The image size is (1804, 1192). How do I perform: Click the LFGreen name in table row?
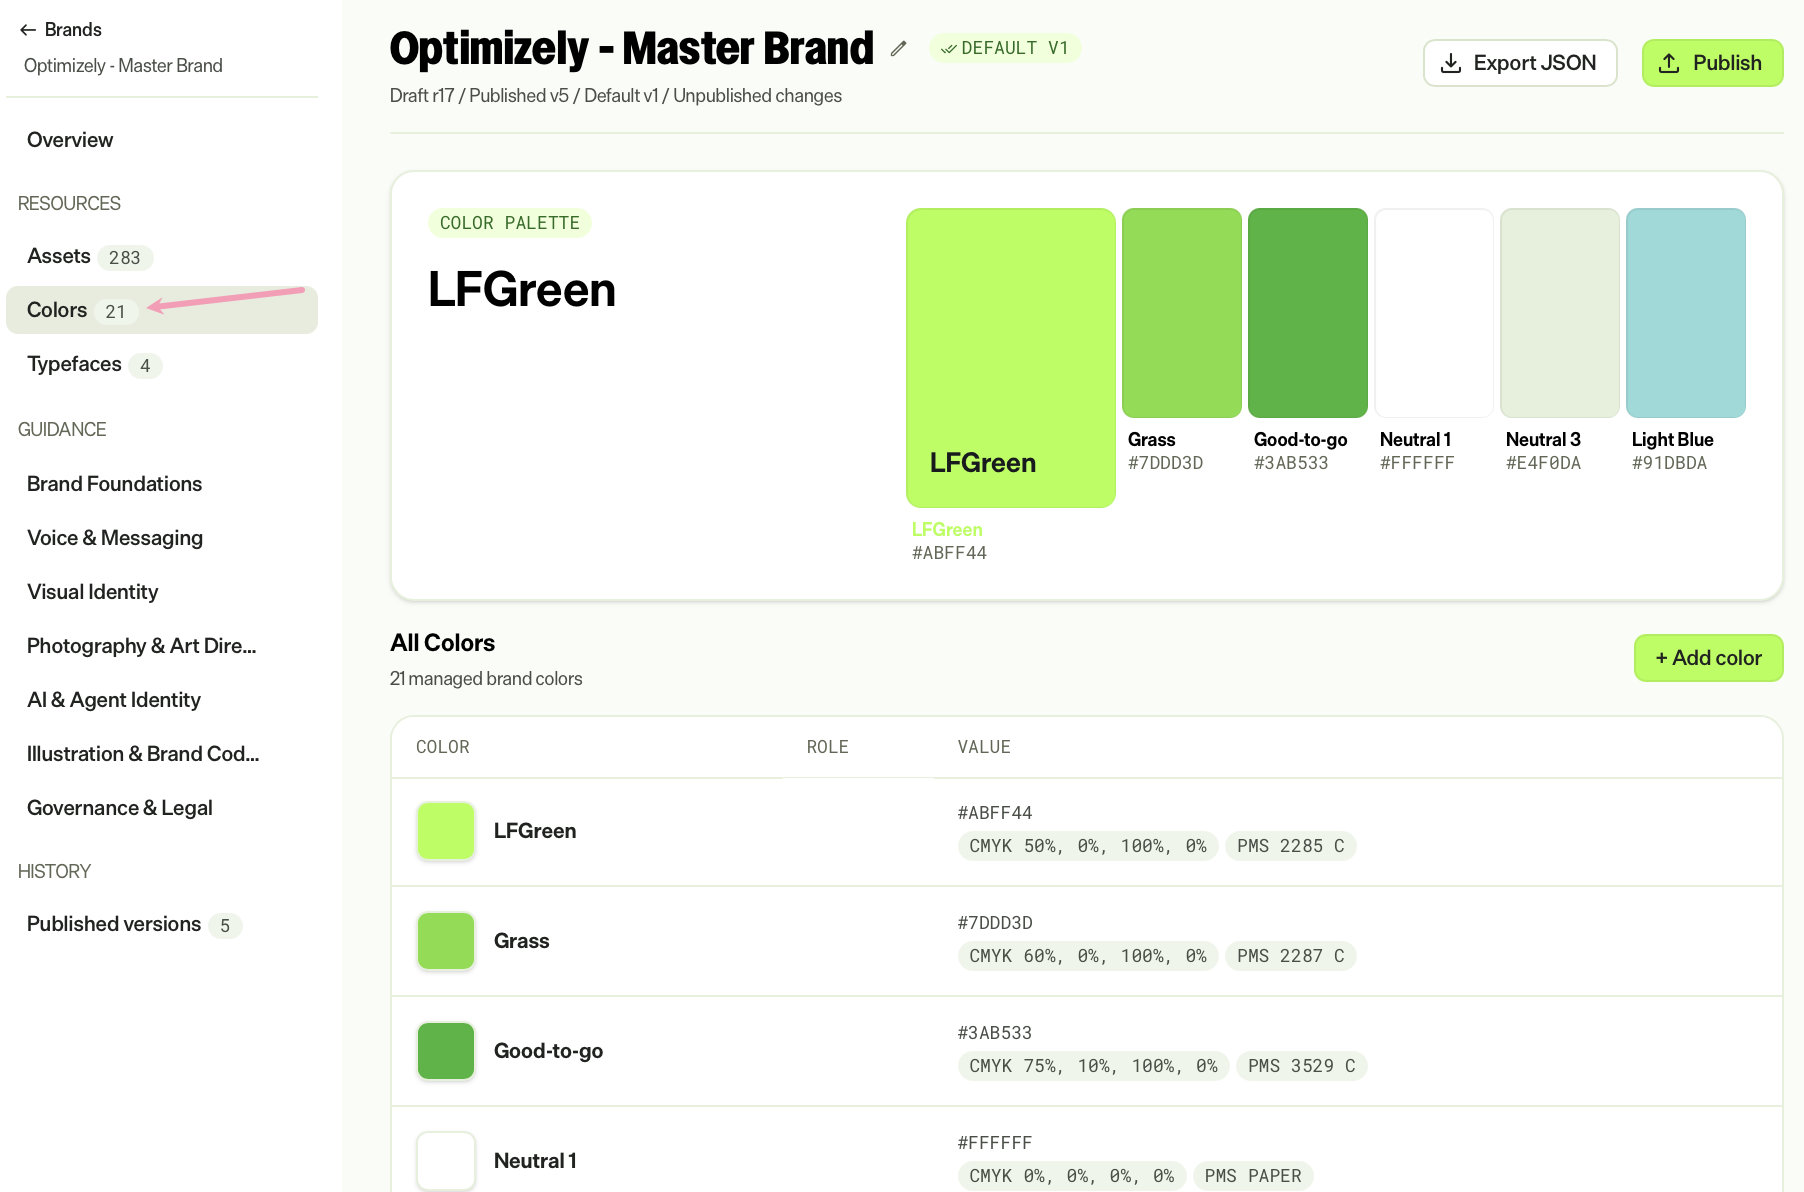tap(535, 831)
